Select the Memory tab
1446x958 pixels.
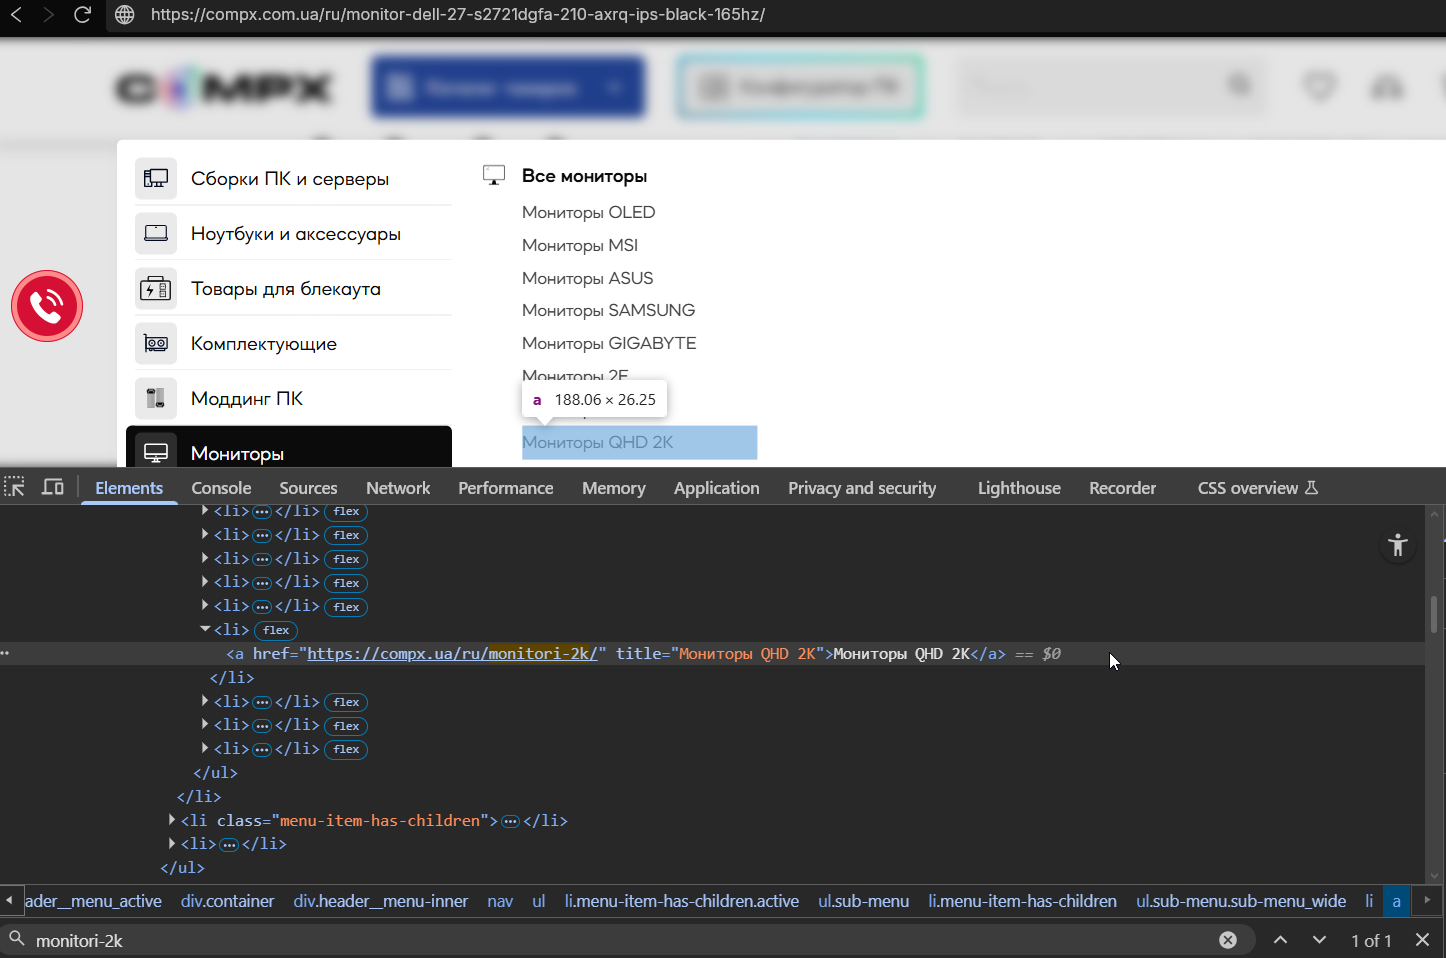tap(614, 488)
